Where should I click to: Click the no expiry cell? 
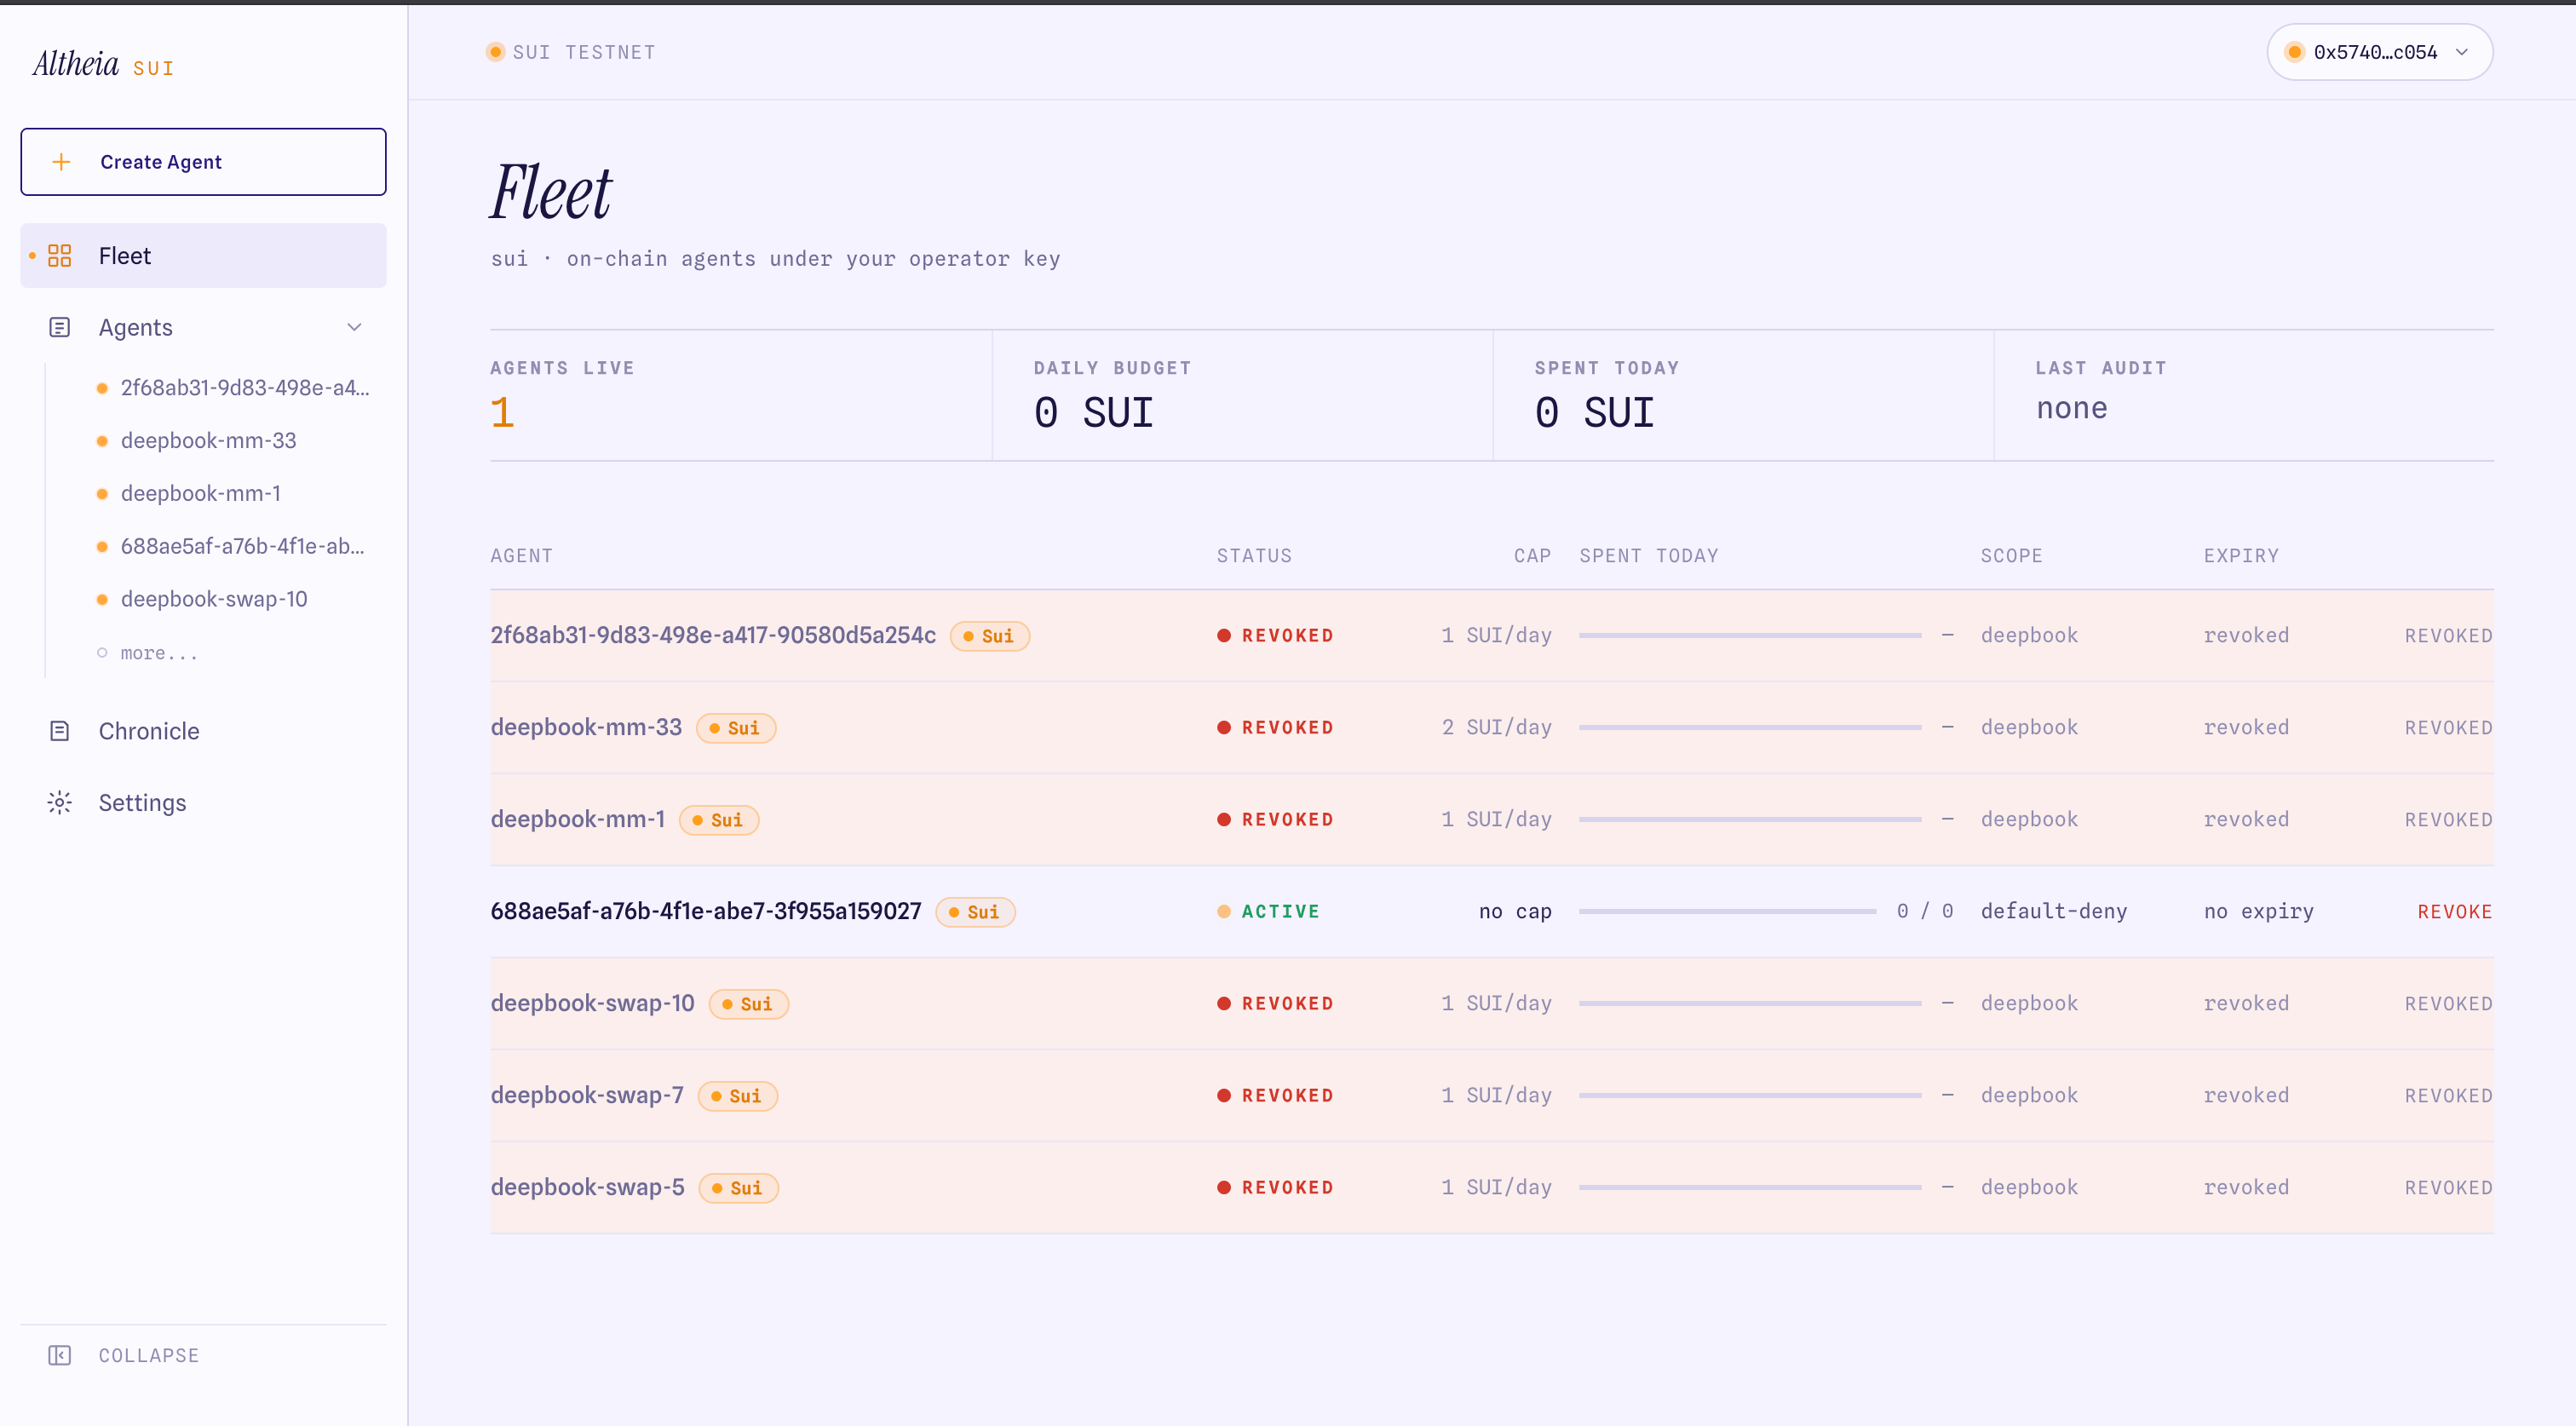coord(2259,911)
